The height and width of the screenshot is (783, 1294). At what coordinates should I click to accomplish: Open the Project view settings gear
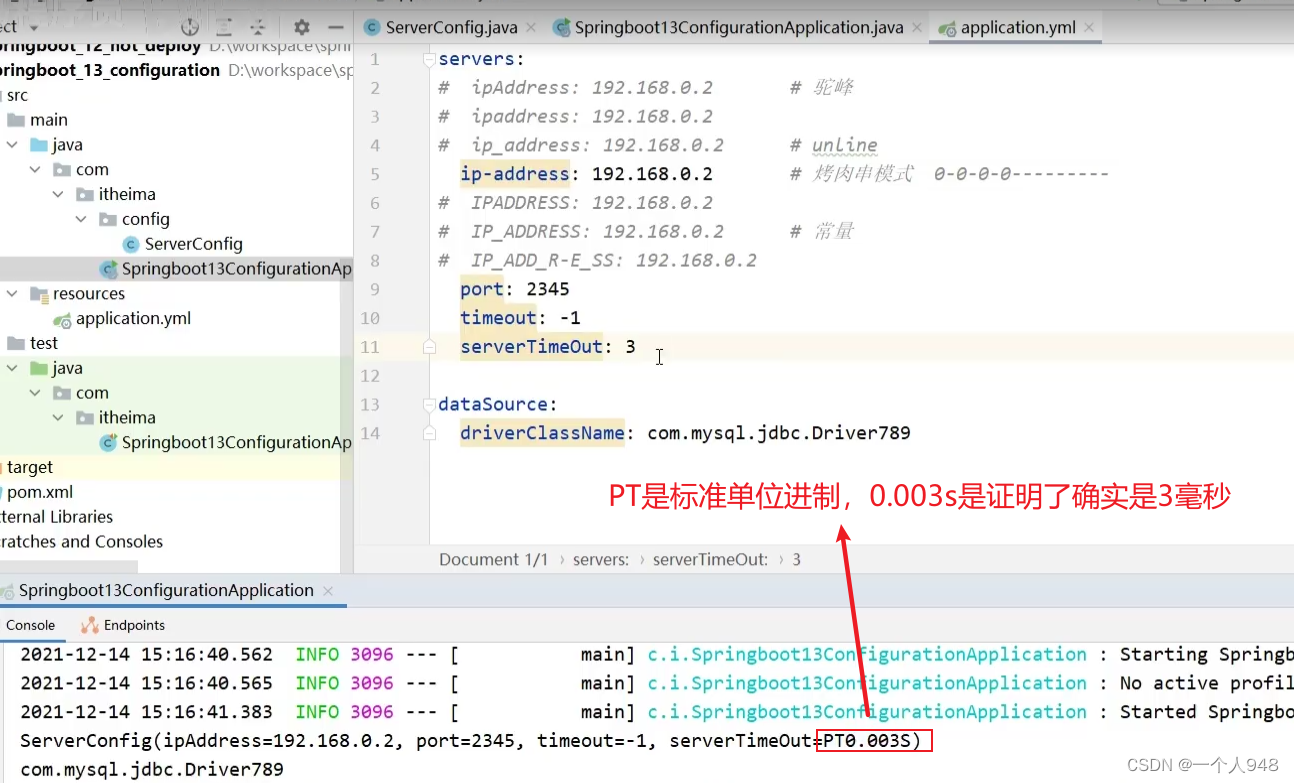click(301, 26)
